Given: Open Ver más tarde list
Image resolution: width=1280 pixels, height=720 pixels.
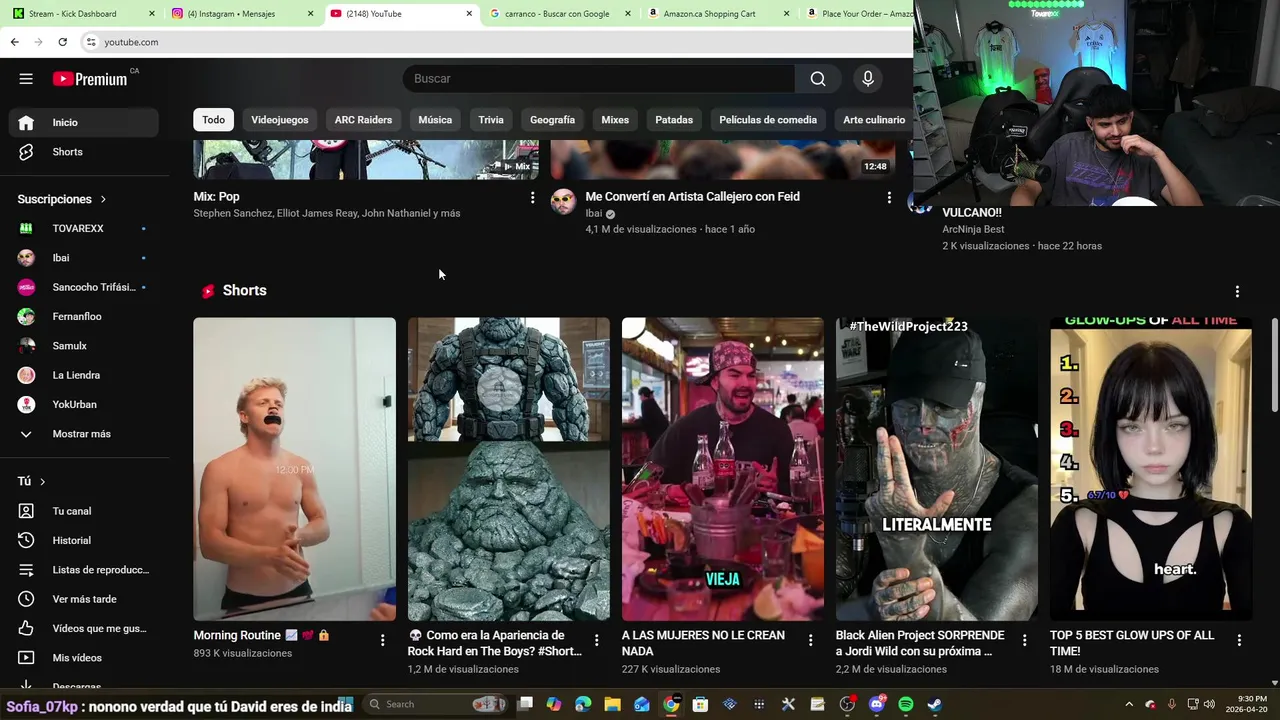Looking at the screenshot, I should 84,599.
